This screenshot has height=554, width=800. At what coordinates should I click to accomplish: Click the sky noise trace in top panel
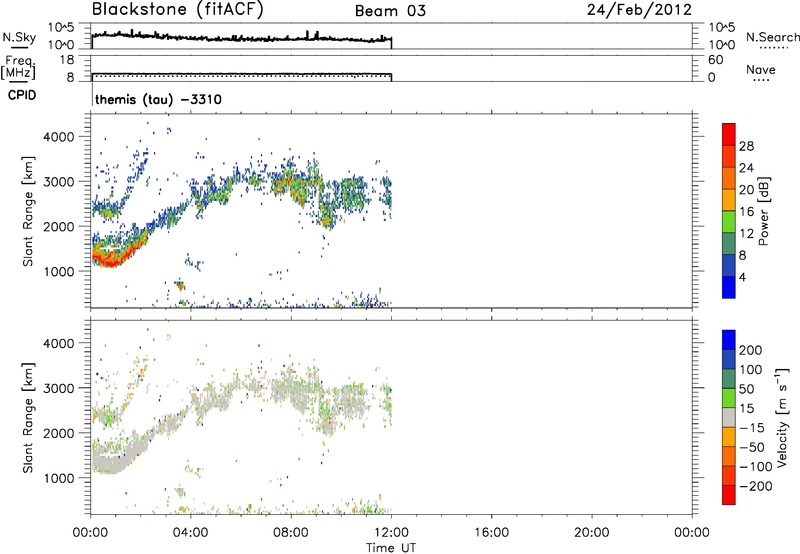241,38
